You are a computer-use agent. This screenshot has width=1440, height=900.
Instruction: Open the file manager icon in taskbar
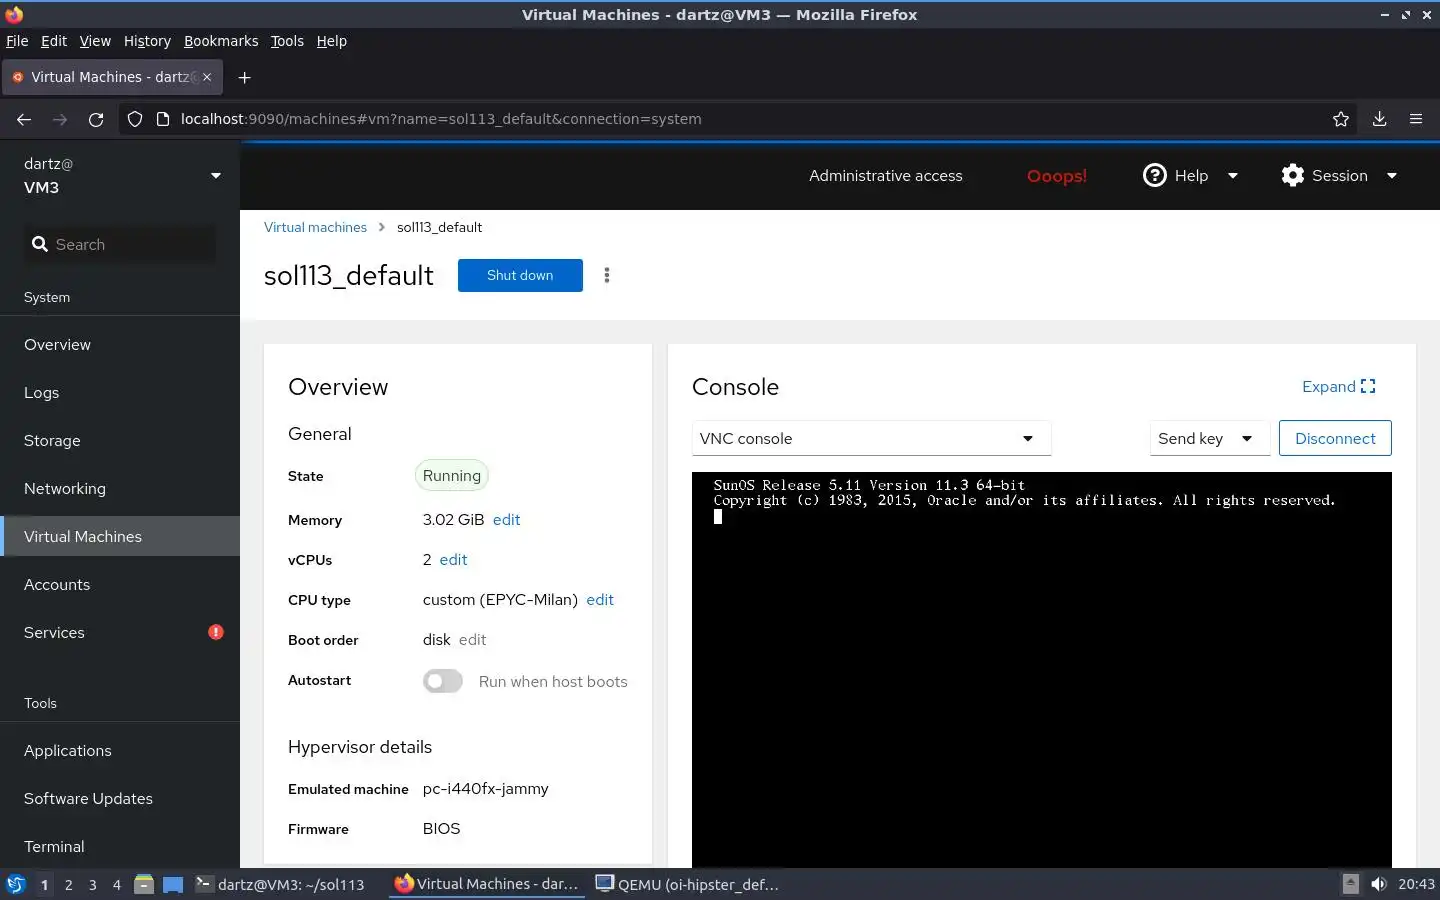pyautogui.click(x=144, y=884)
